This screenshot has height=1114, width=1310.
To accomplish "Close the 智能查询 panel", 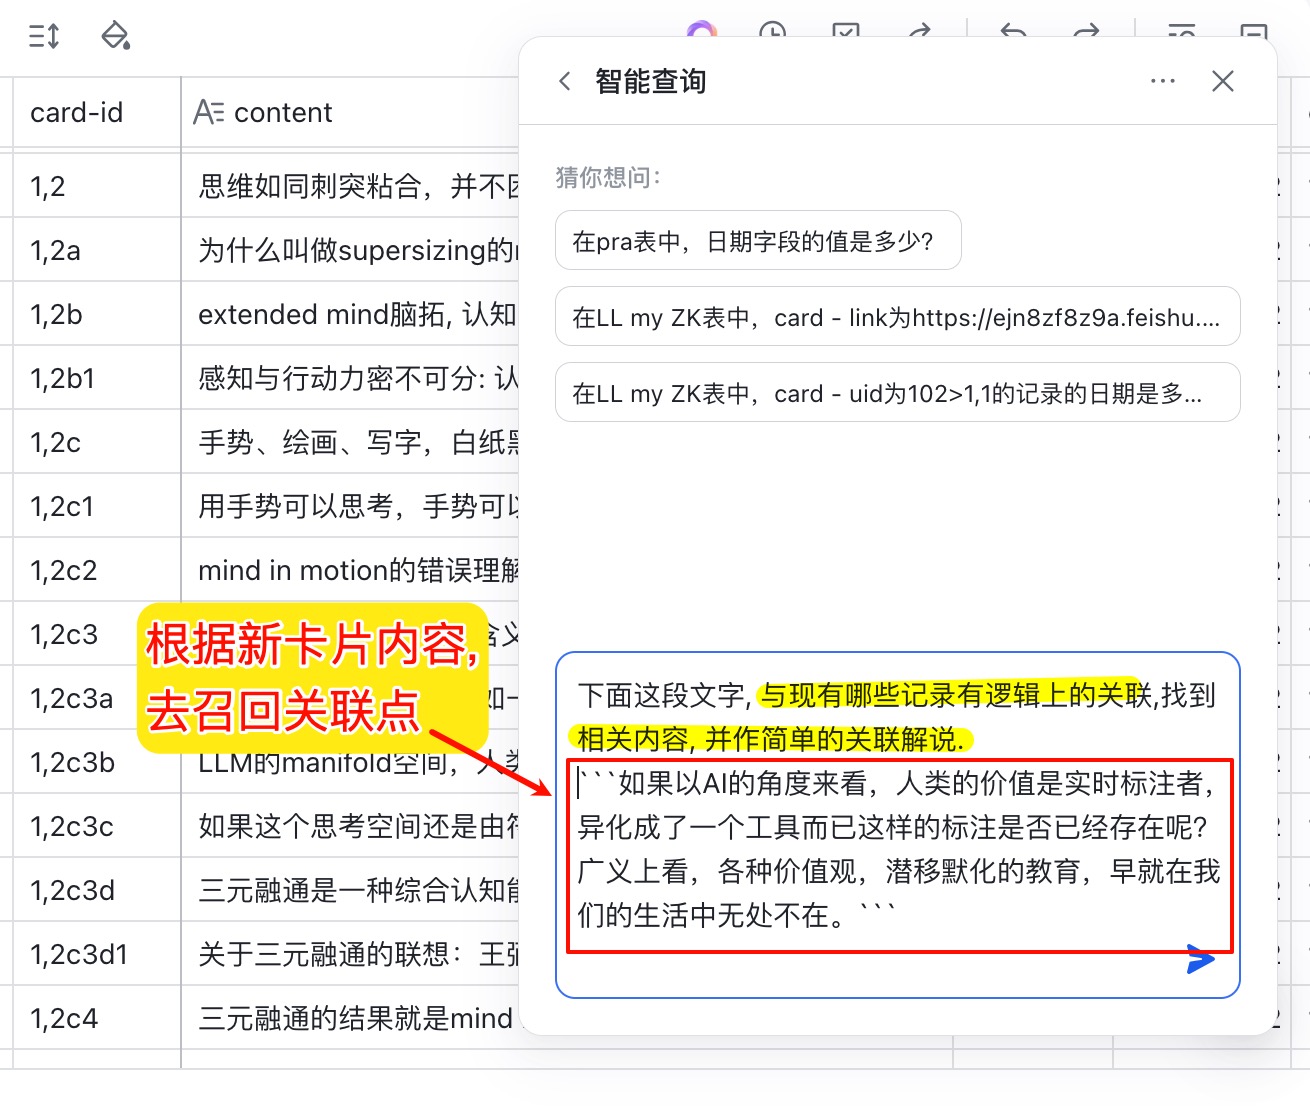I will point(1222,81).
